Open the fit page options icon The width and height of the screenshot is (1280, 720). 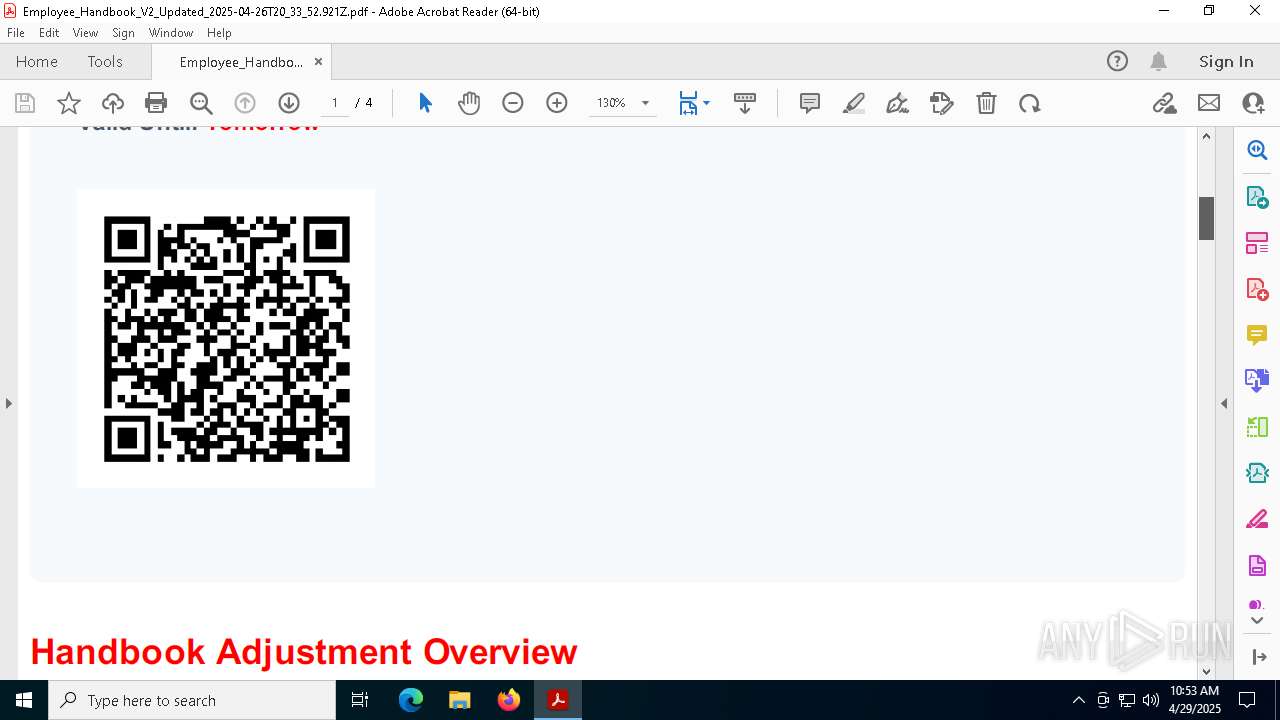point(688,103)
